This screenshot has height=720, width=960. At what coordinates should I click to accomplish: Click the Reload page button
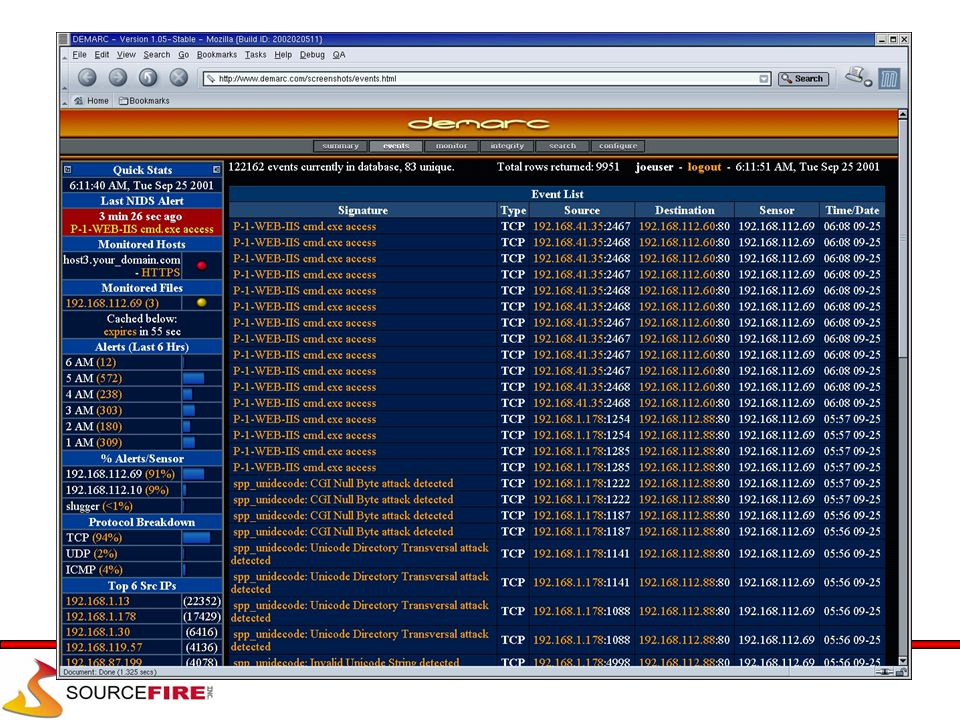(x=148, y=77)
